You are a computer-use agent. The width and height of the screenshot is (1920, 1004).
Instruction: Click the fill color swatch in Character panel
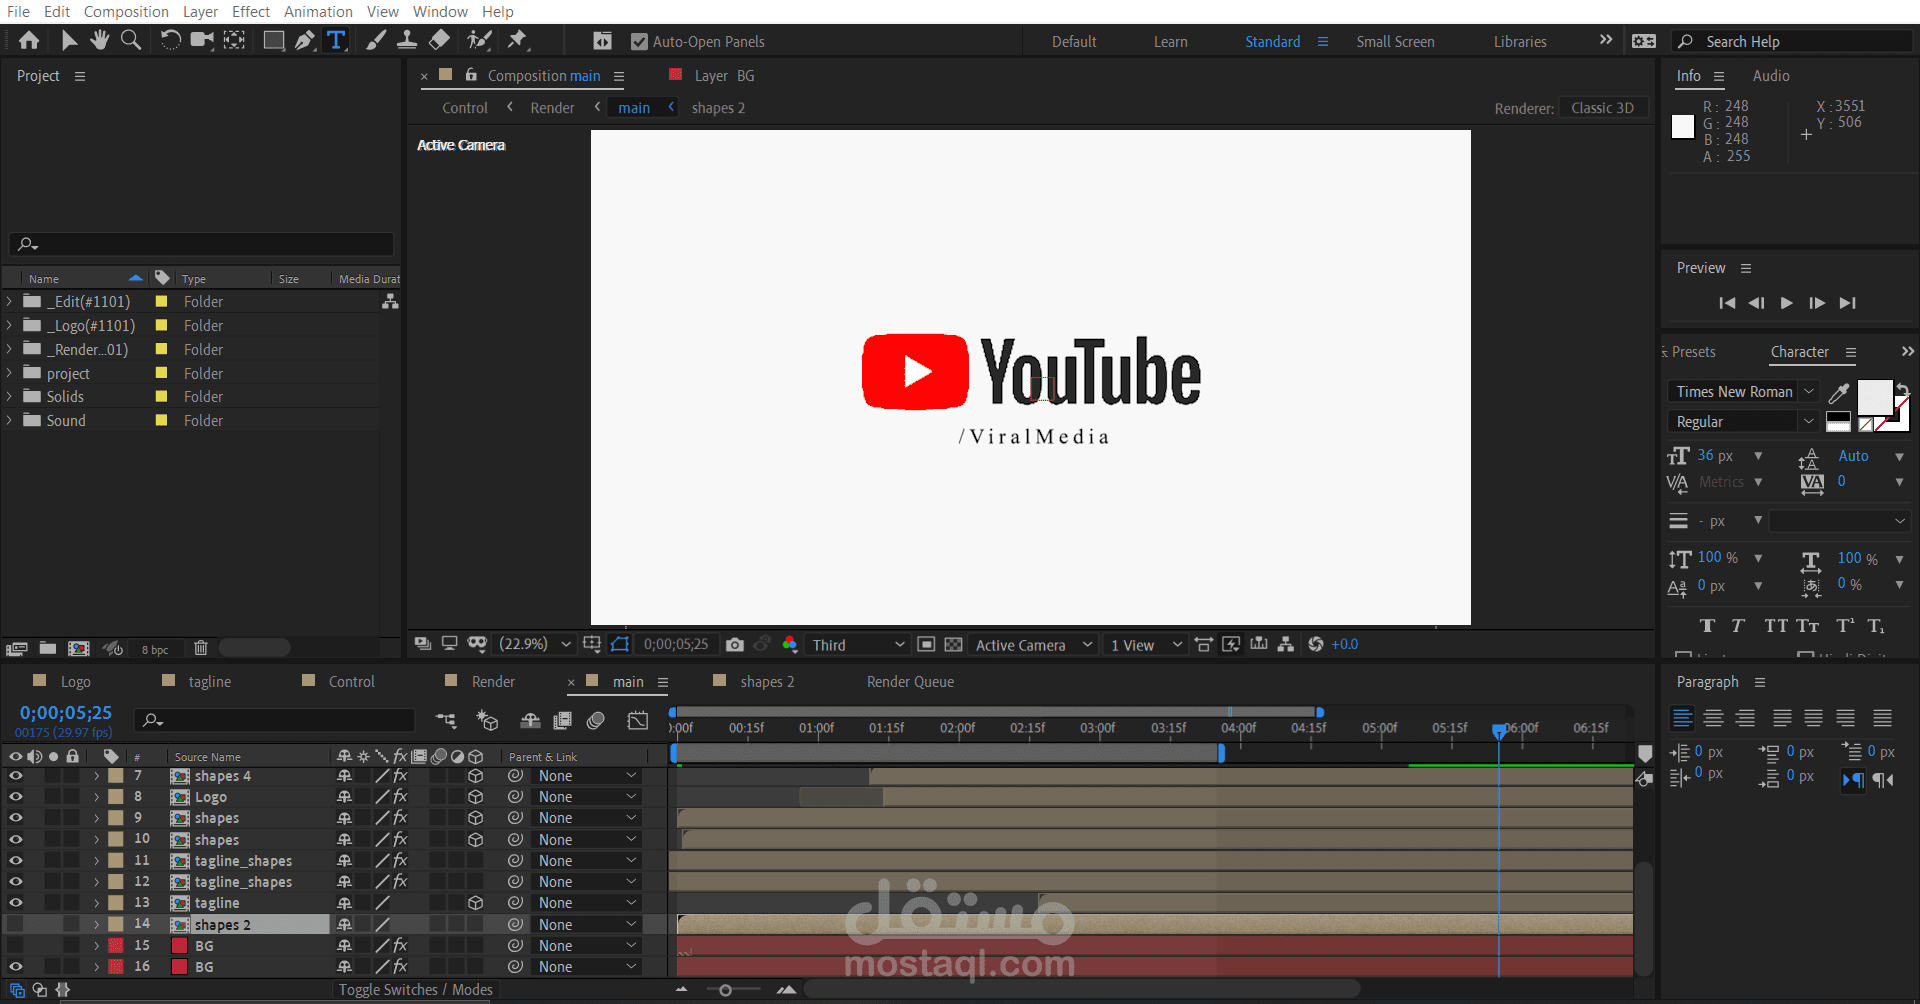click(x=1874, y=397)
